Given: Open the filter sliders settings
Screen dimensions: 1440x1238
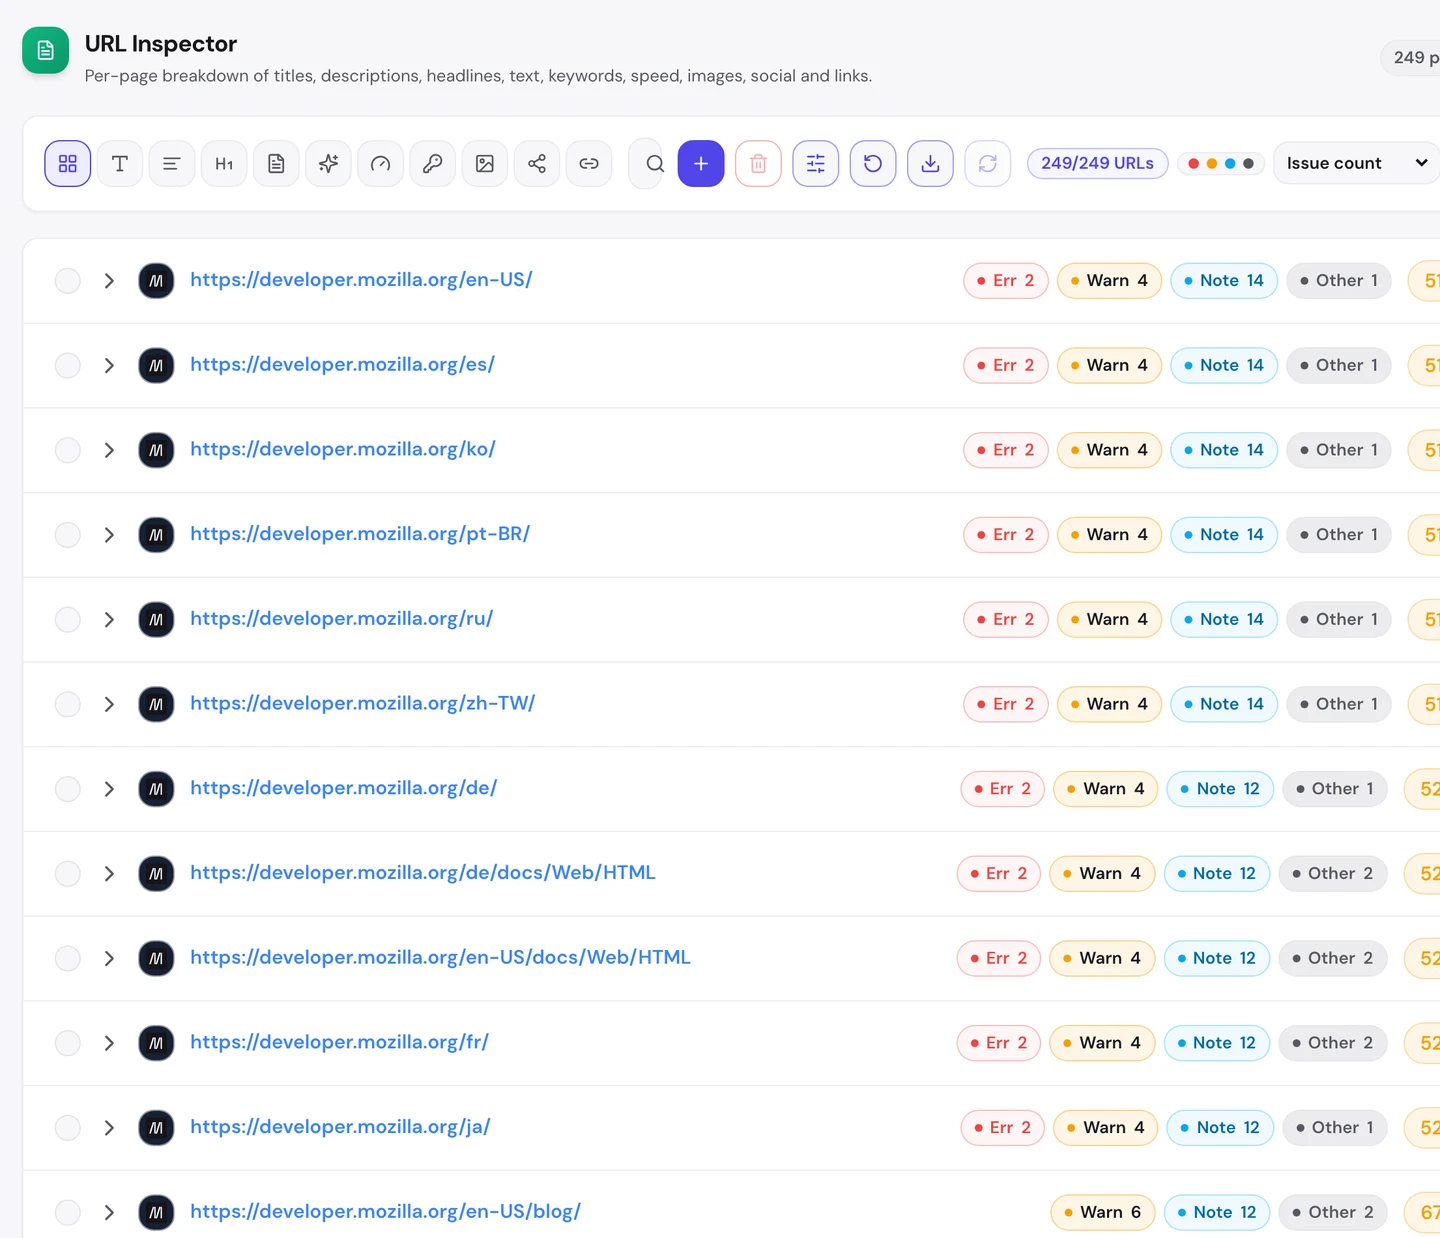Looking at the screenshot, I should pos(816,163).
